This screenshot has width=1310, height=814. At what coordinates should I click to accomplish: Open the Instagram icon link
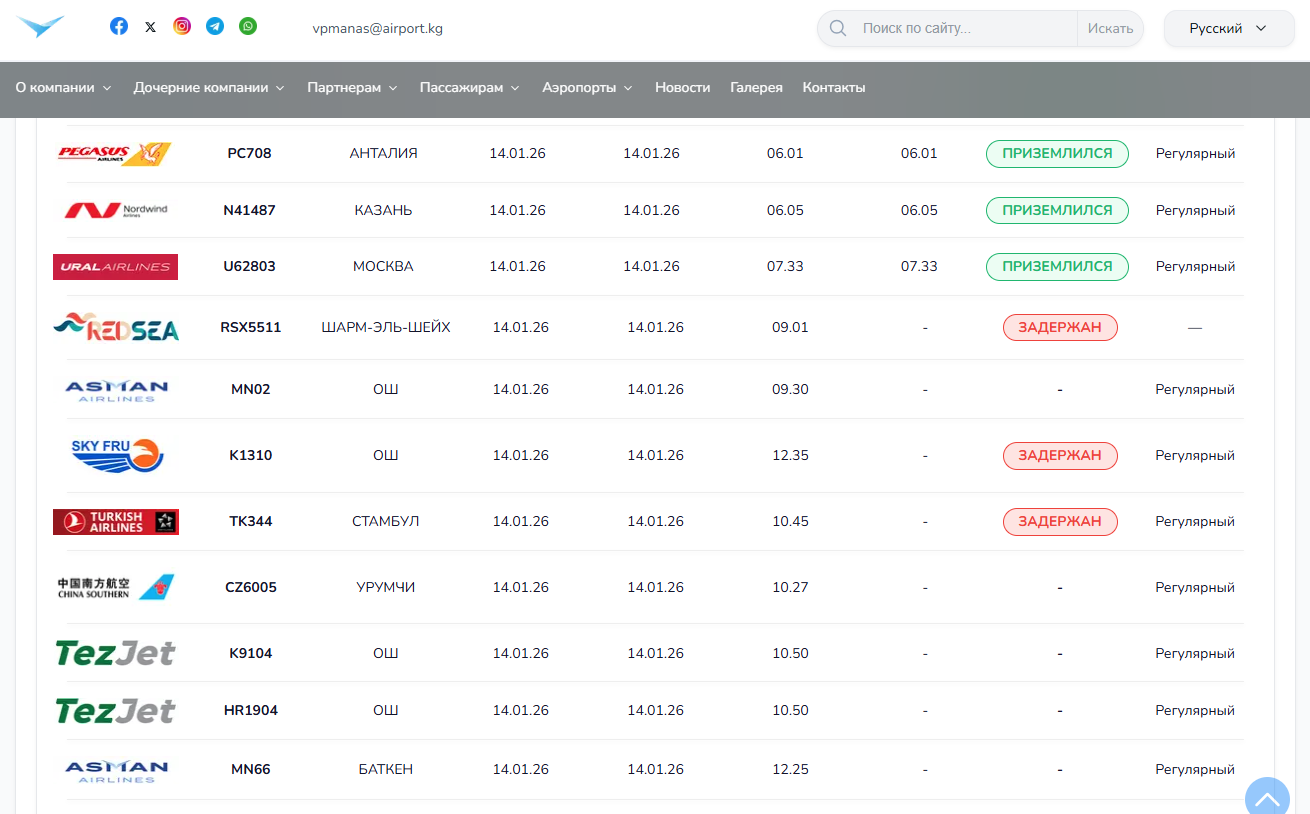tap(182, 27)
